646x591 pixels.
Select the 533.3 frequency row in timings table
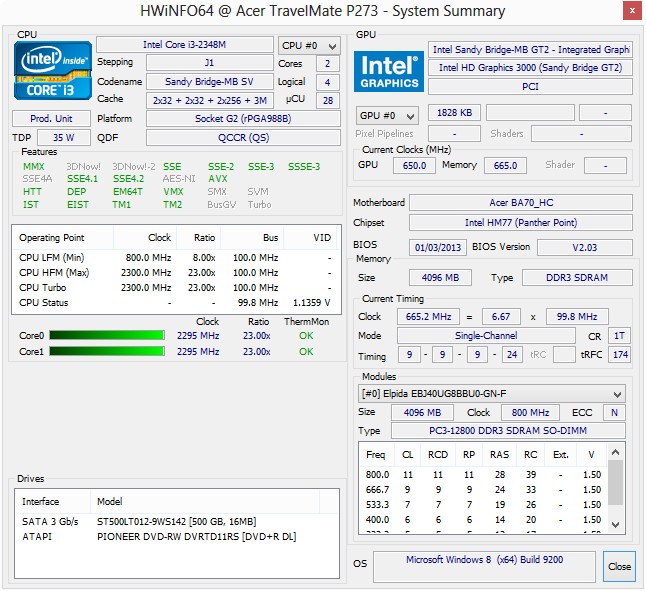pos(483,505)
